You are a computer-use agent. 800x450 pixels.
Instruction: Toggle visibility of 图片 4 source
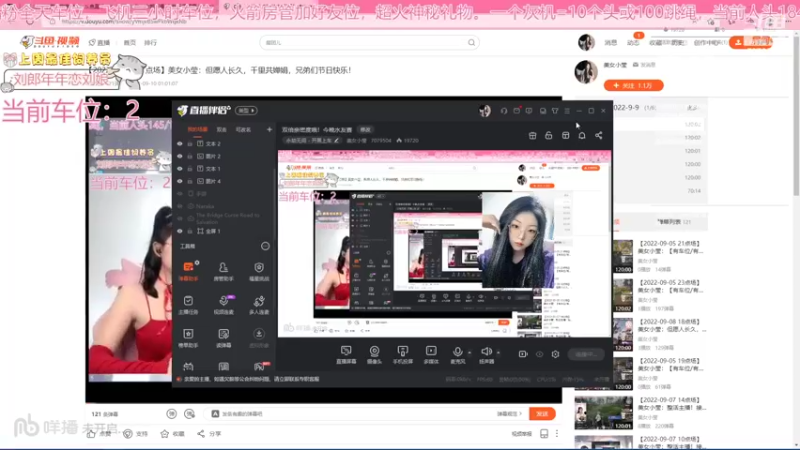pyautogui.click(x=180, y=181)
